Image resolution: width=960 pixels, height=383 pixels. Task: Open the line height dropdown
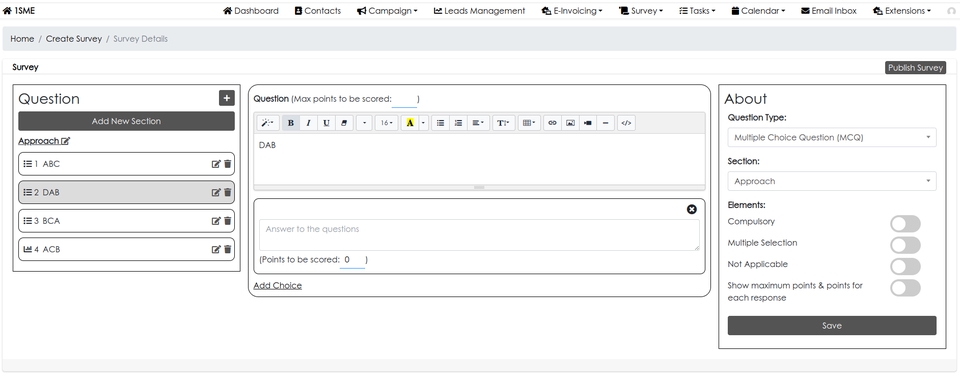(503, 123)
